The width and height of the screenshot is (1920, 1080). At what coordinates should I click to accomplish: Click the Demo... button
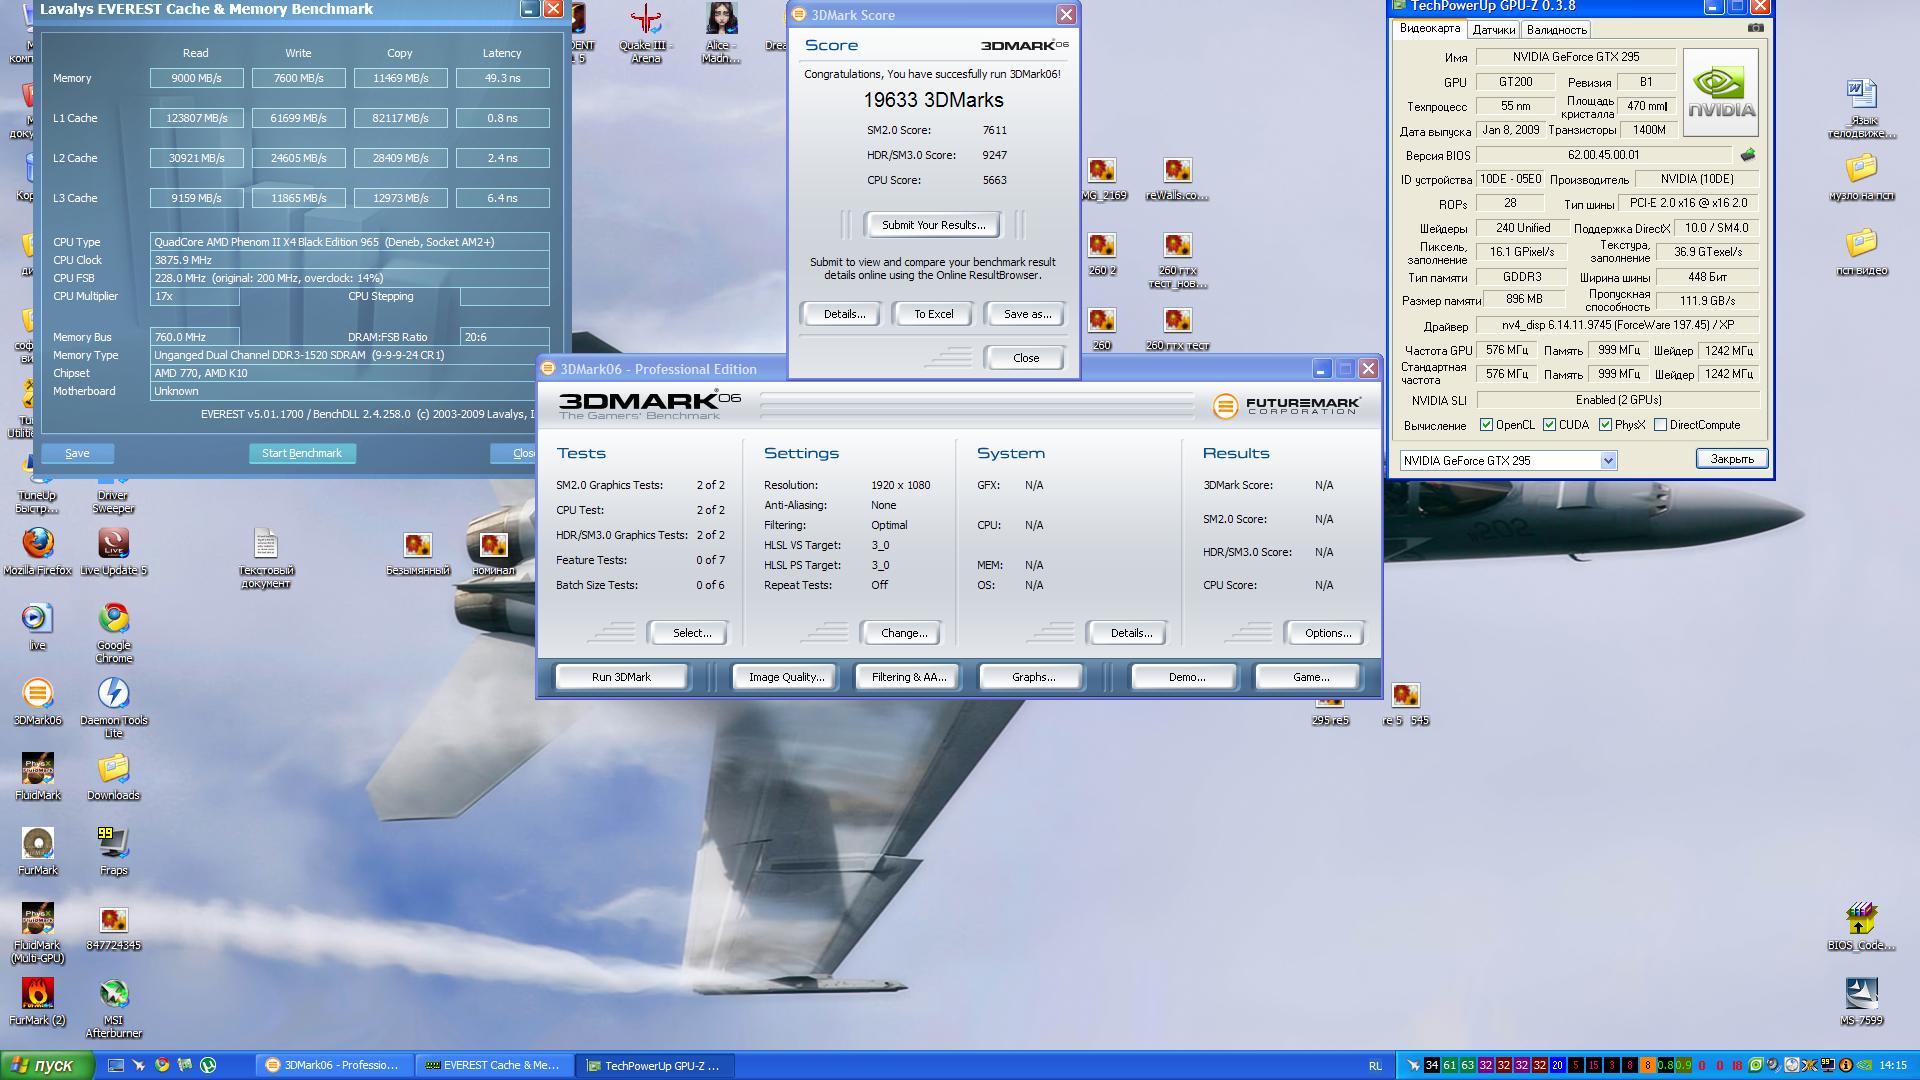coord(1186,677)
